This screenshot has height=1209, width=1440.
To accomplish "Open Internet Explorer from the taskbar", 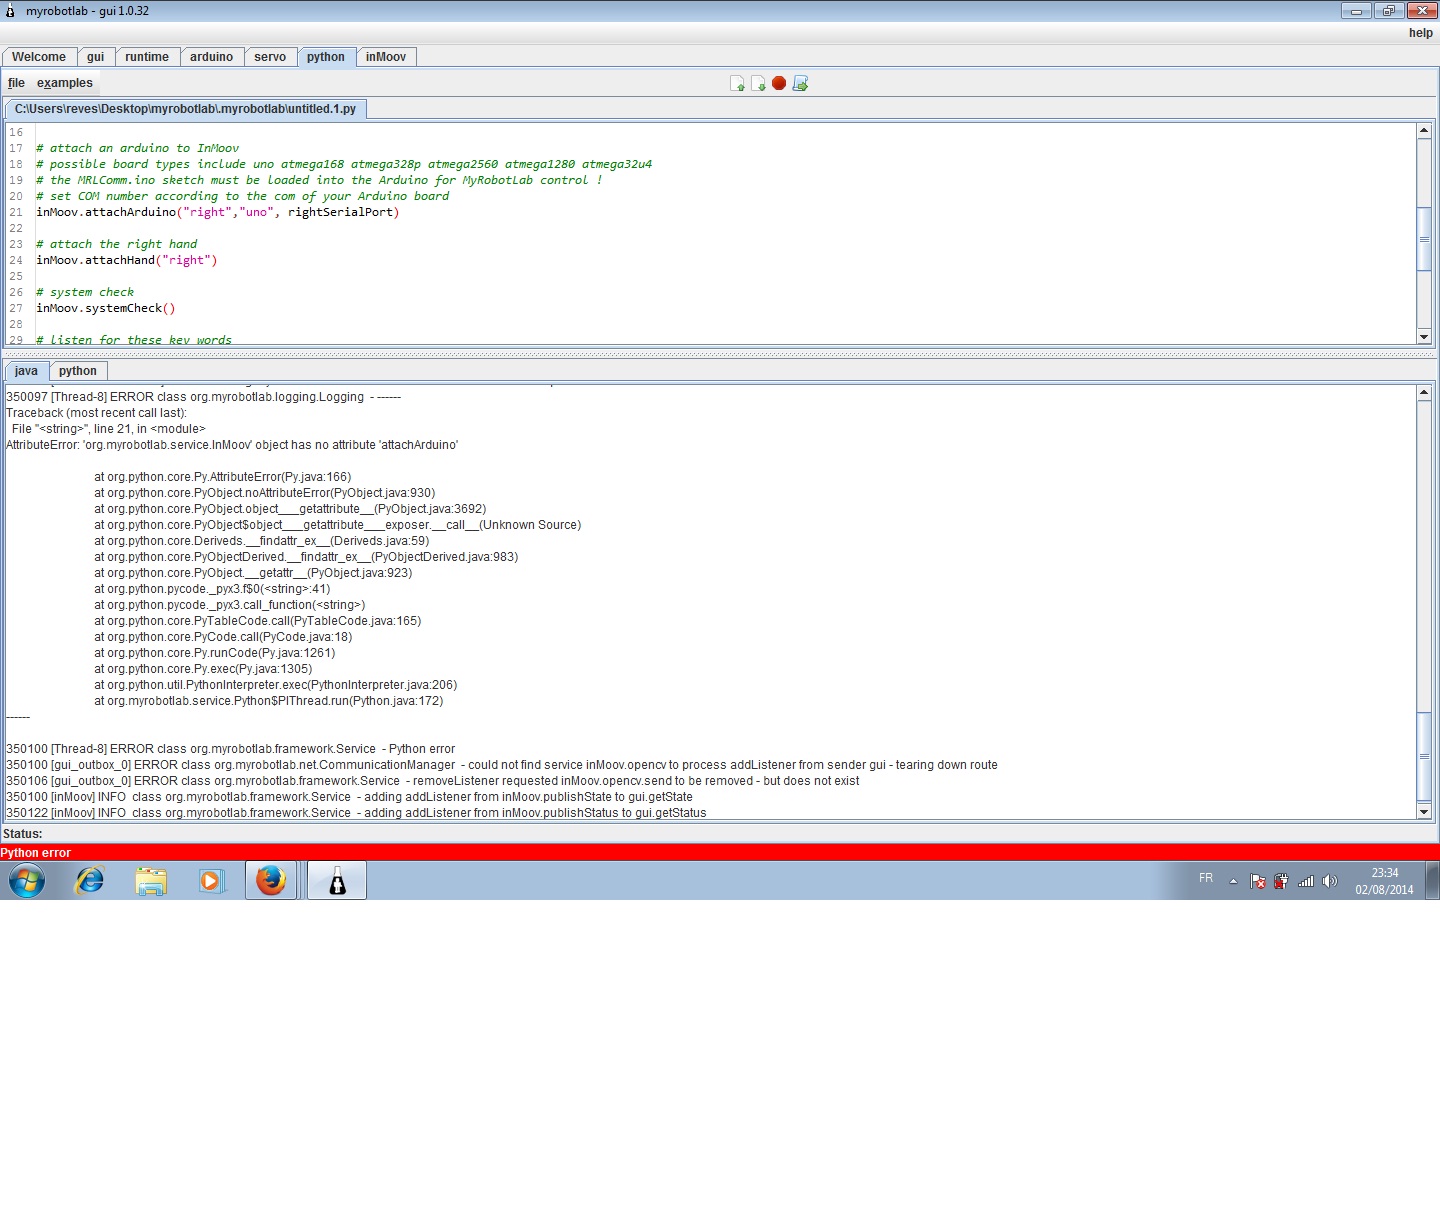I will click(90, 881).
